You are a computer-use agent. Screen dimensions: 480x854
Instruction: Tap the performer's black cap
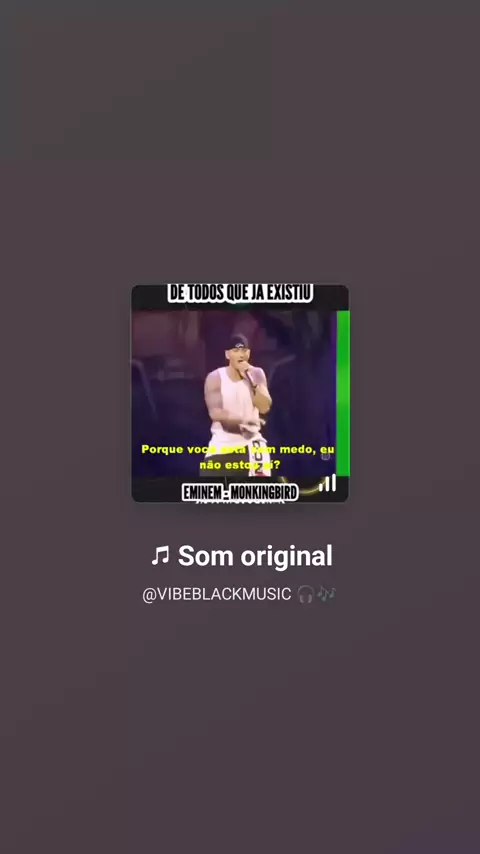(238, 342)
